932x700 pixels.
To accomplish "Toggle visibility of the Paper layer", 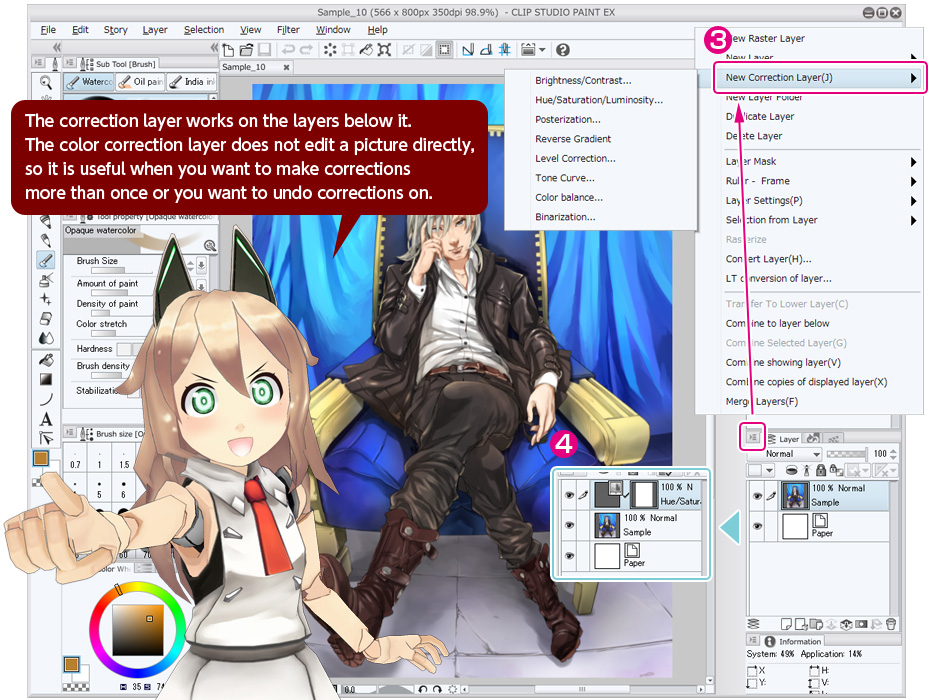I will [757, 526].
